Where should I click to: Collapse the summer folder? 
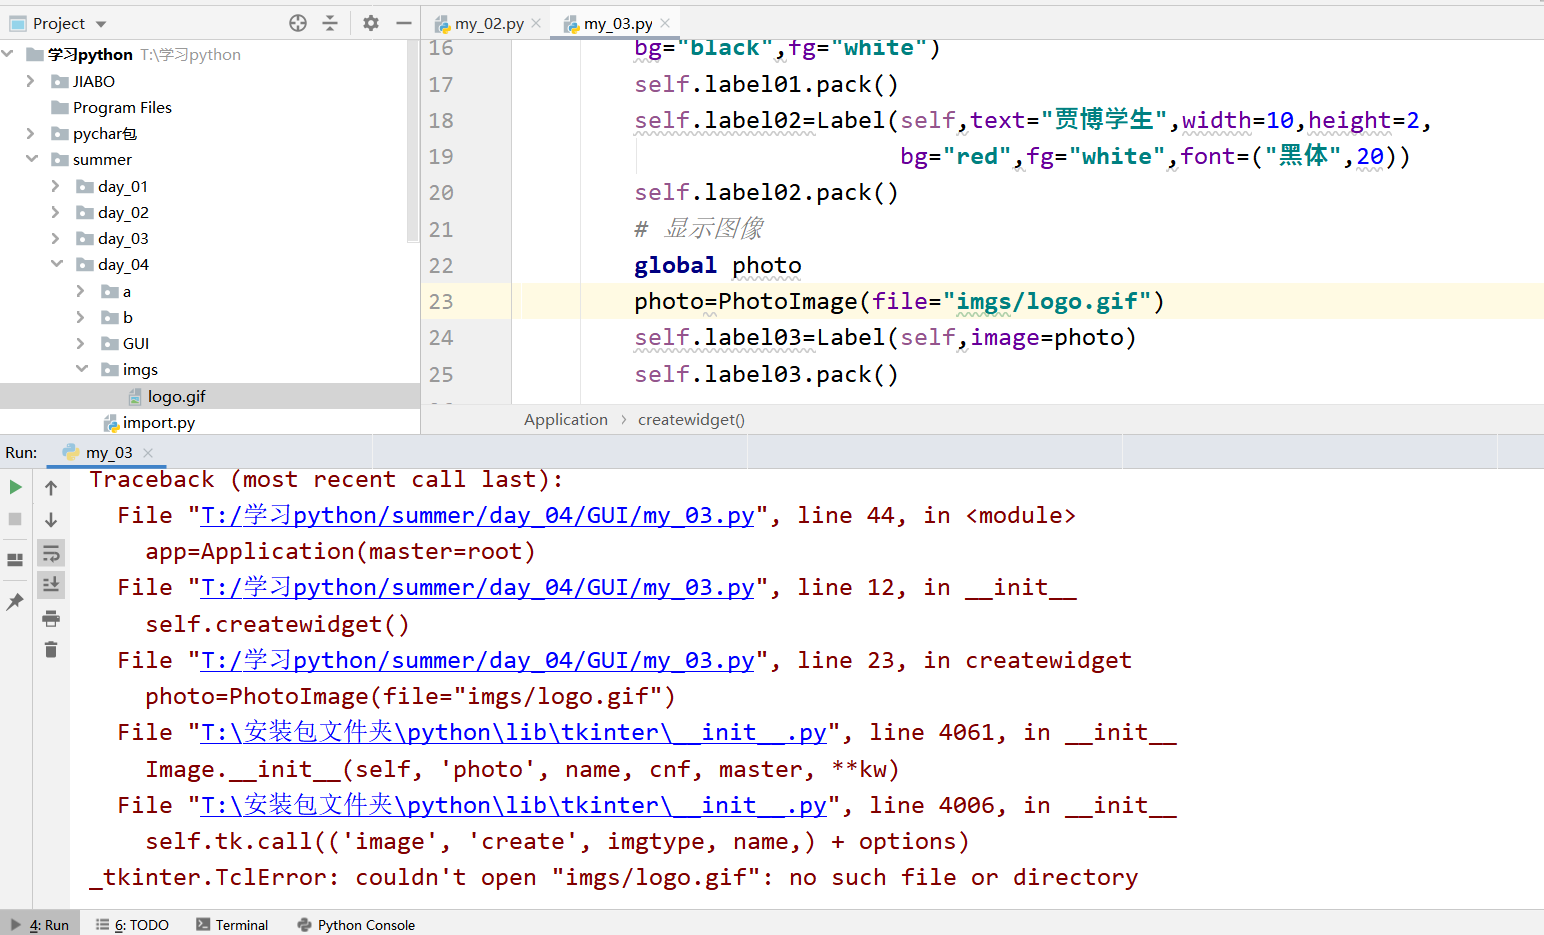(x=31, y=159)
